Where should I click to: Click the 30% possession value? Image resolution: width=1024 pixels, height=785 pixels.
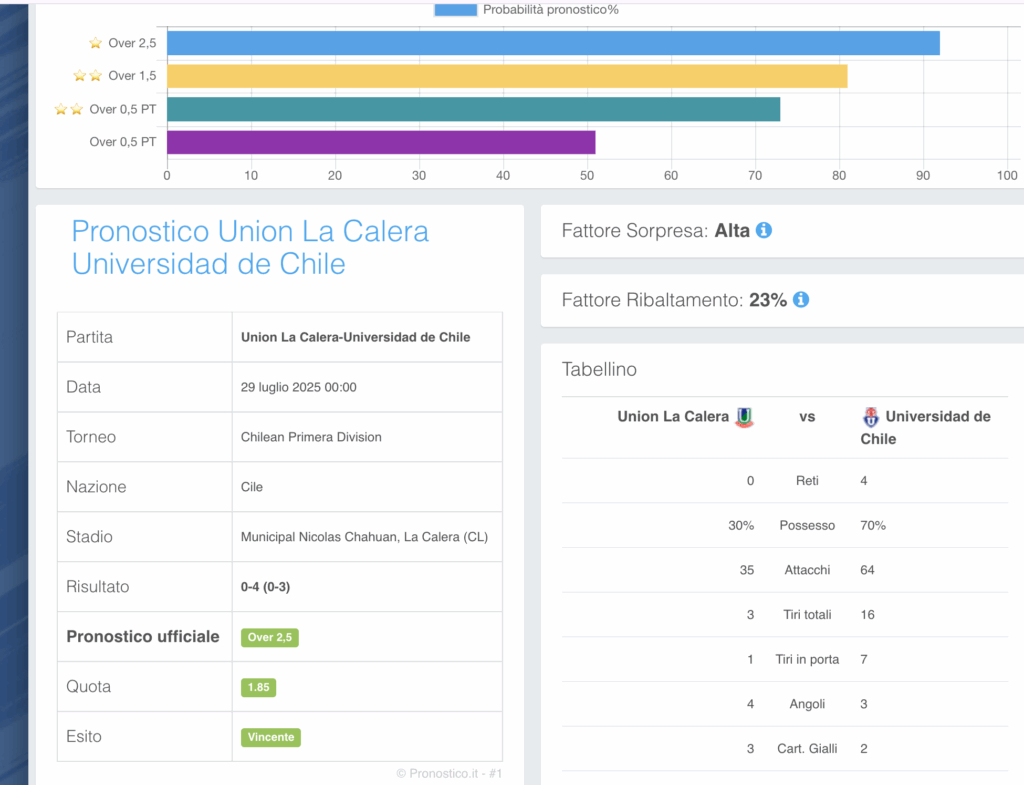(x=741, y=526)
